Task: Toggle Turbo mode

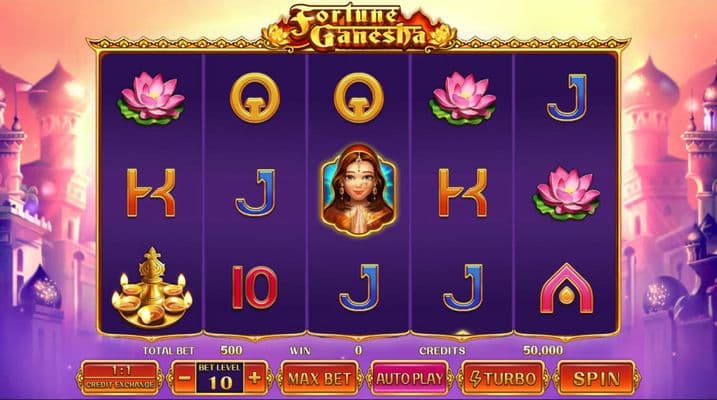Action: point(503,379)
